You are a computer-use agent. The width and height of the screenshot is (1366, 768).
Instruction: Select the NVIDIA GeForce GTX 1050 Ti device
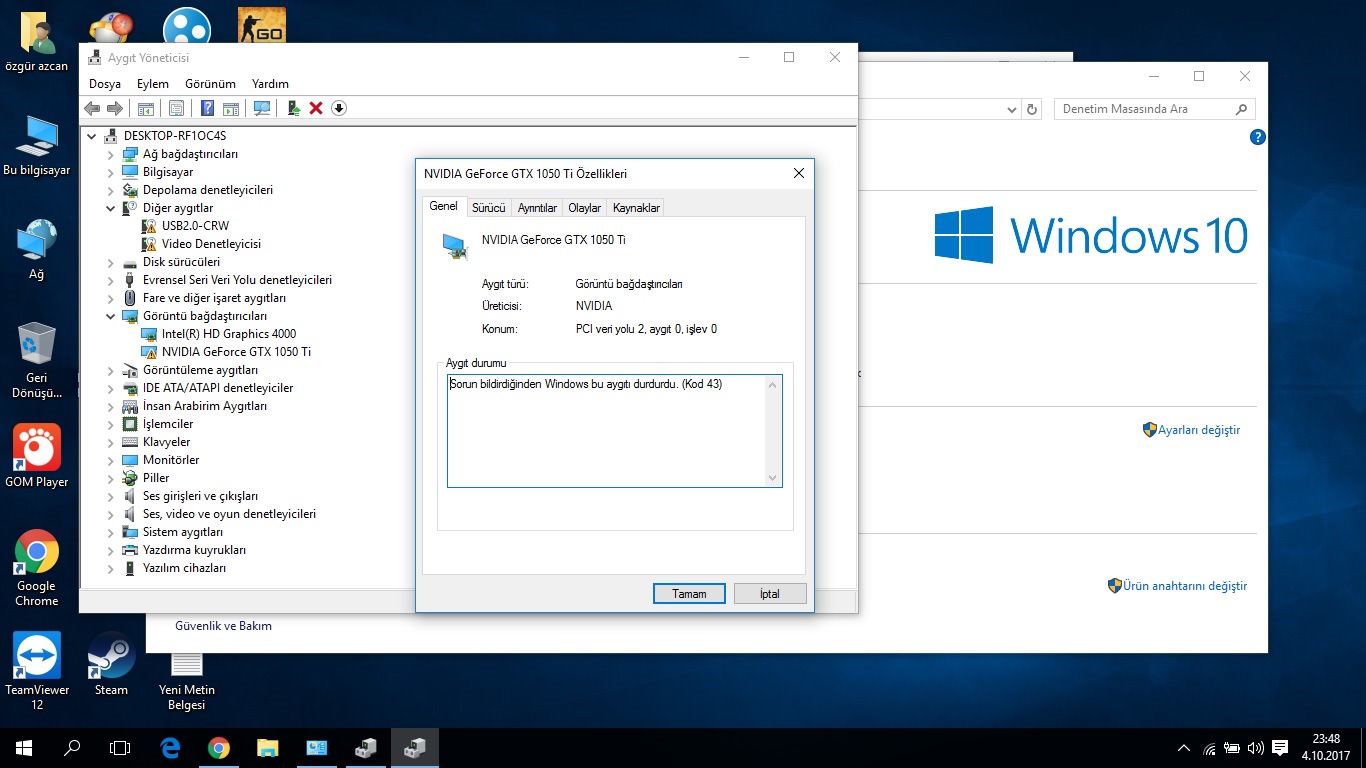pyautogui.click(x=236, y=352)
